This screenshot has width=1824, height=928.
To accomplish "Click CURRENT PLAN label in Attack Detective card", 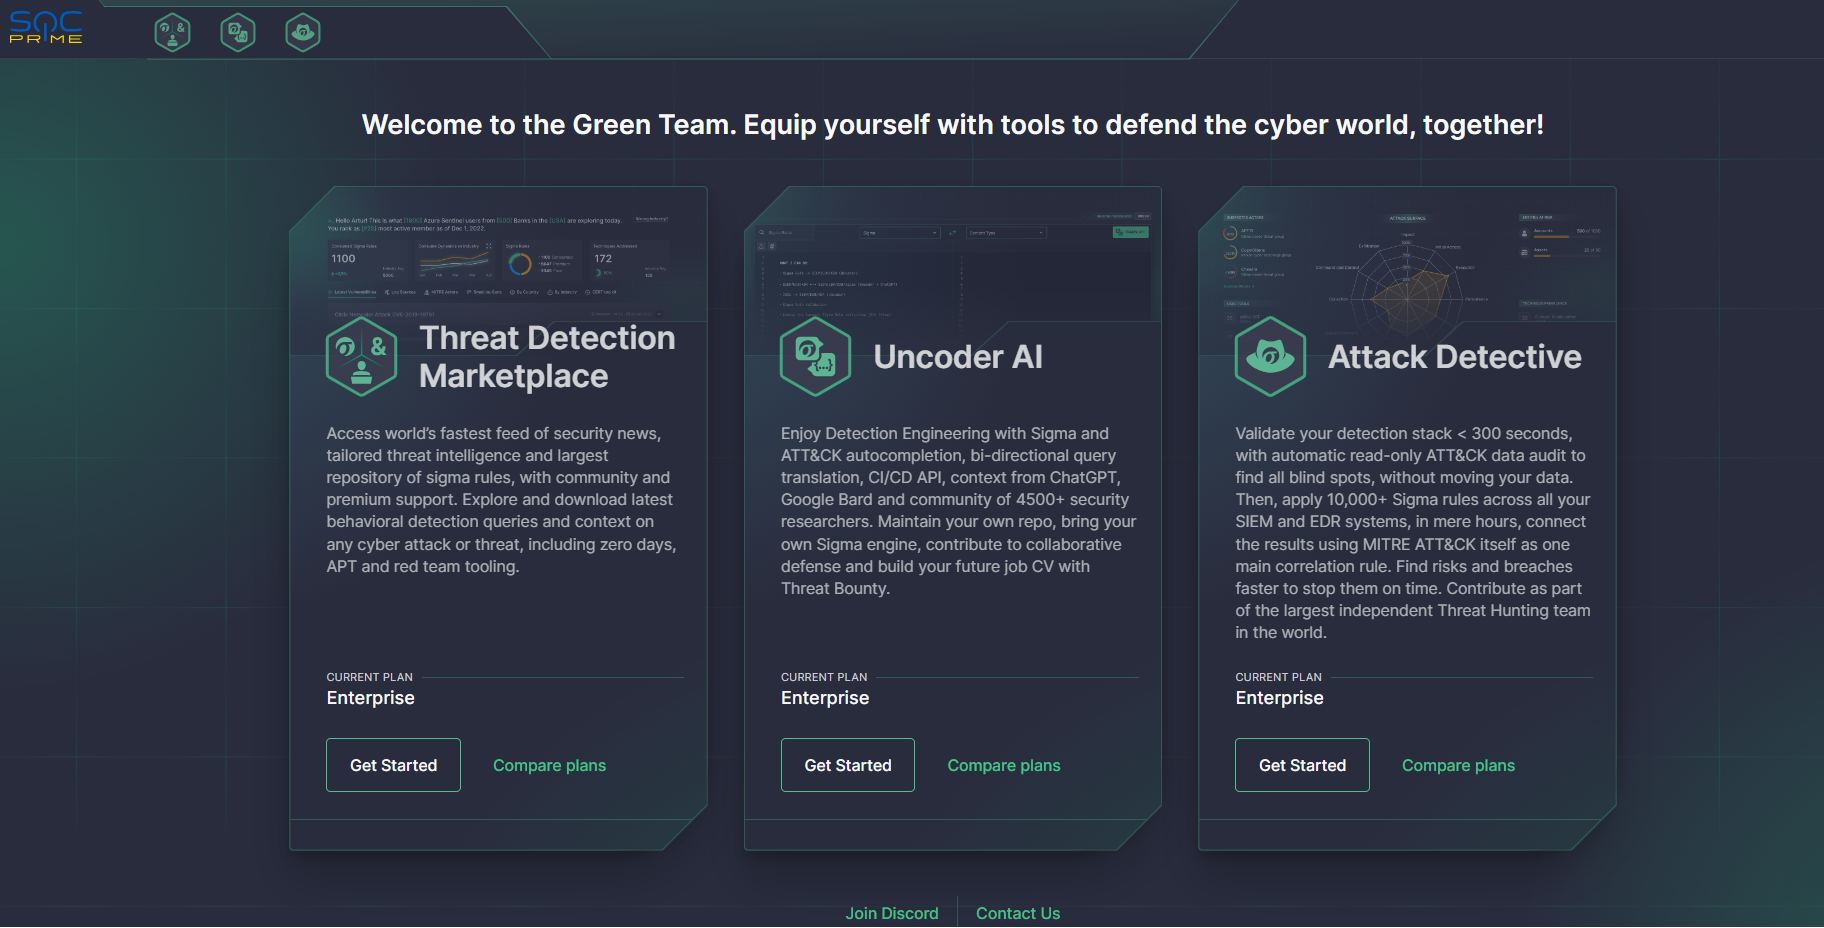I will [1278, 677].
